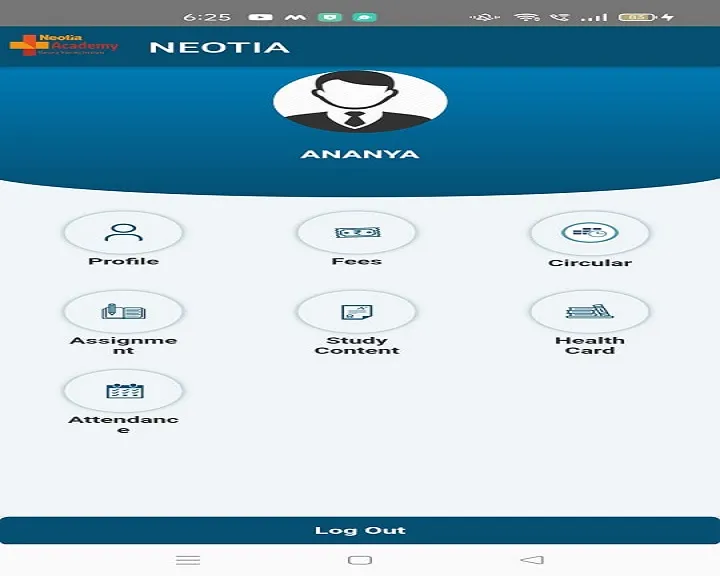Tap the user avatar picture

coord(360,102)
